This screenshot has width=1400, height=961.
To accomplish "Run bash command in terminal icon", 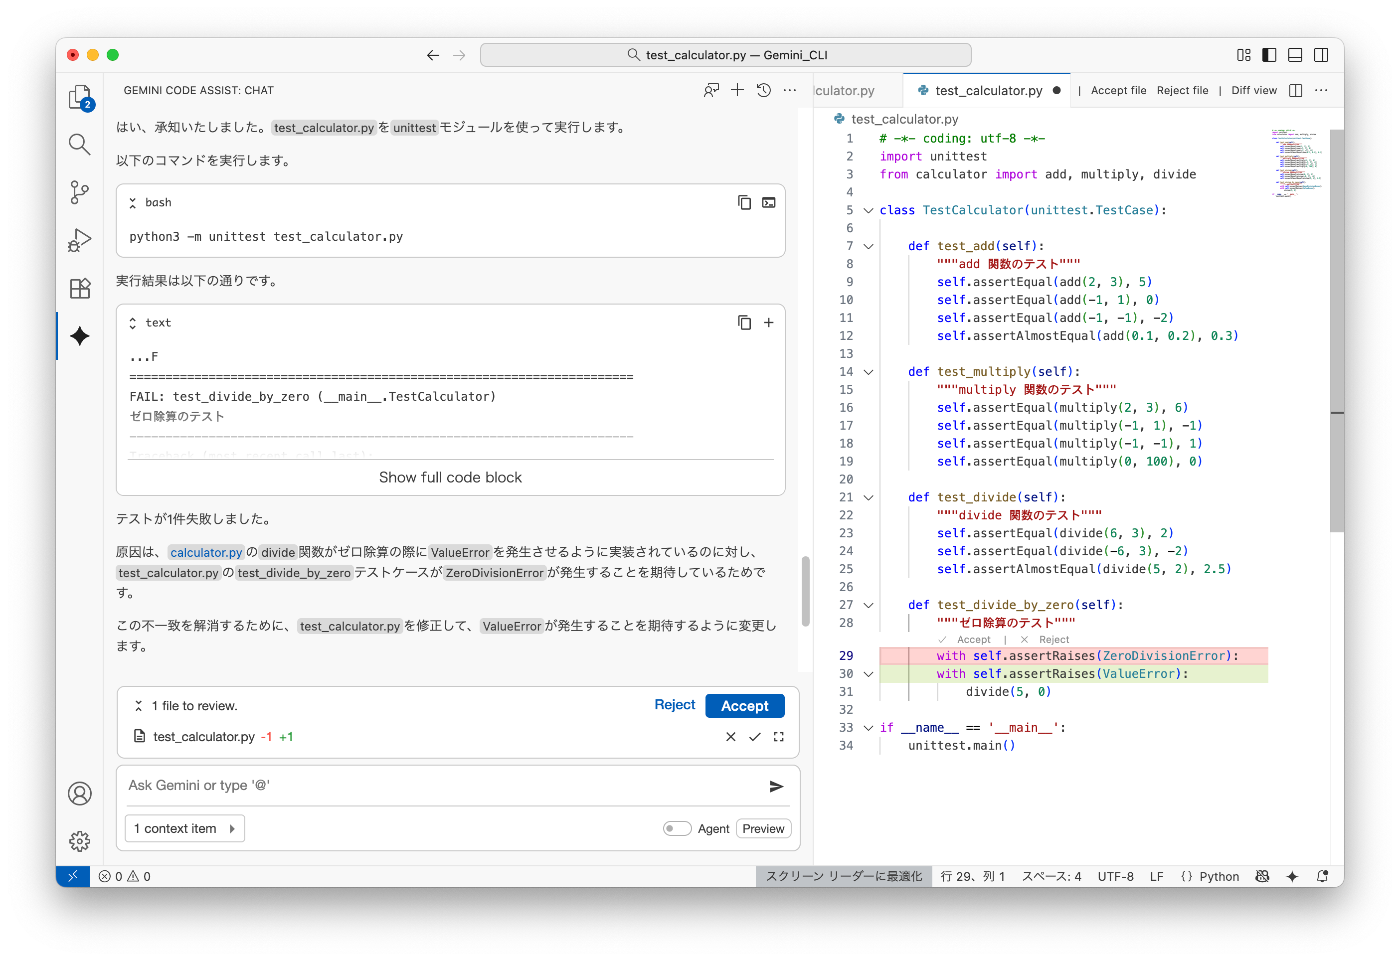I will click(769, 202).
